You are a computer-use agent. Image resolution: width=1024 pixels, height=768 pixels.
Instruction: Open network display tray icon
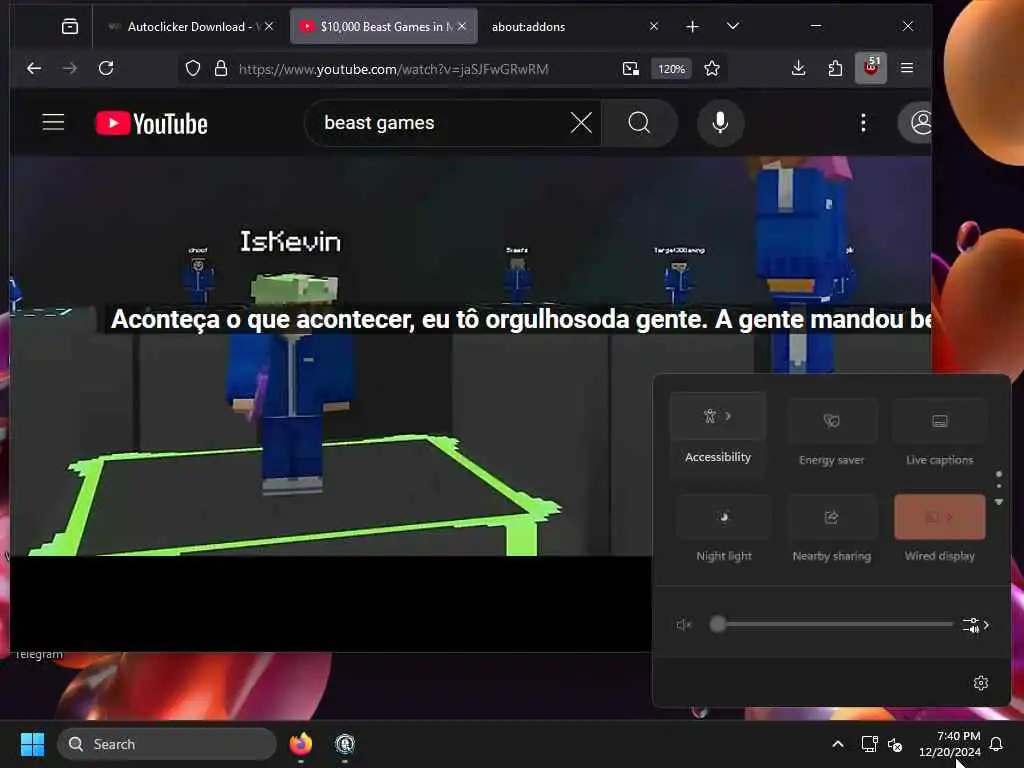coord(869,744)
